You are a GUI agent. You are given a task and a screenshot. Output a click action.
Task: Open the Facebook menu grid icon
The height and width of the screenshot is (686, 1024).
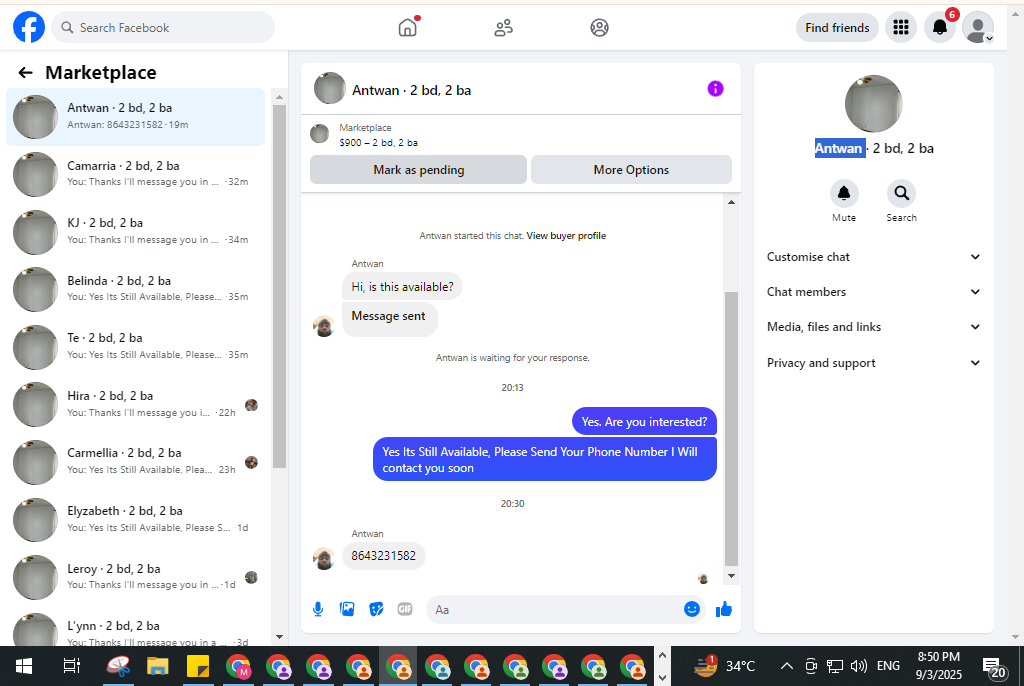[901, 27]
